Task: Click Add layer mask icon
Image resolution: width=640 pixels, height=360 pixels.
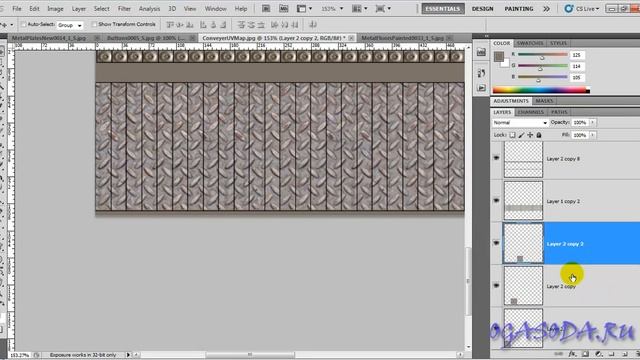Action: (585, 354)
